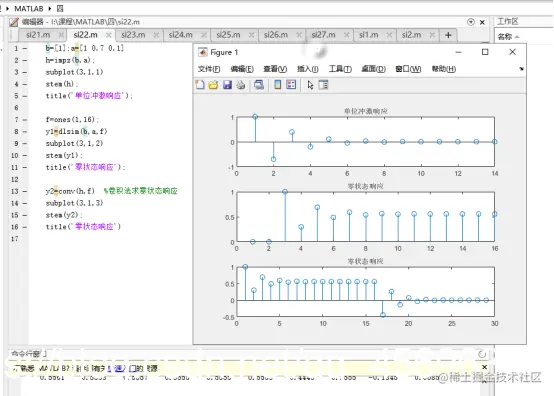Open the 查看(V) menu in Figure 1
This screenshot has height=396, width=554.
pyautogui.click(x=275, y=69)
